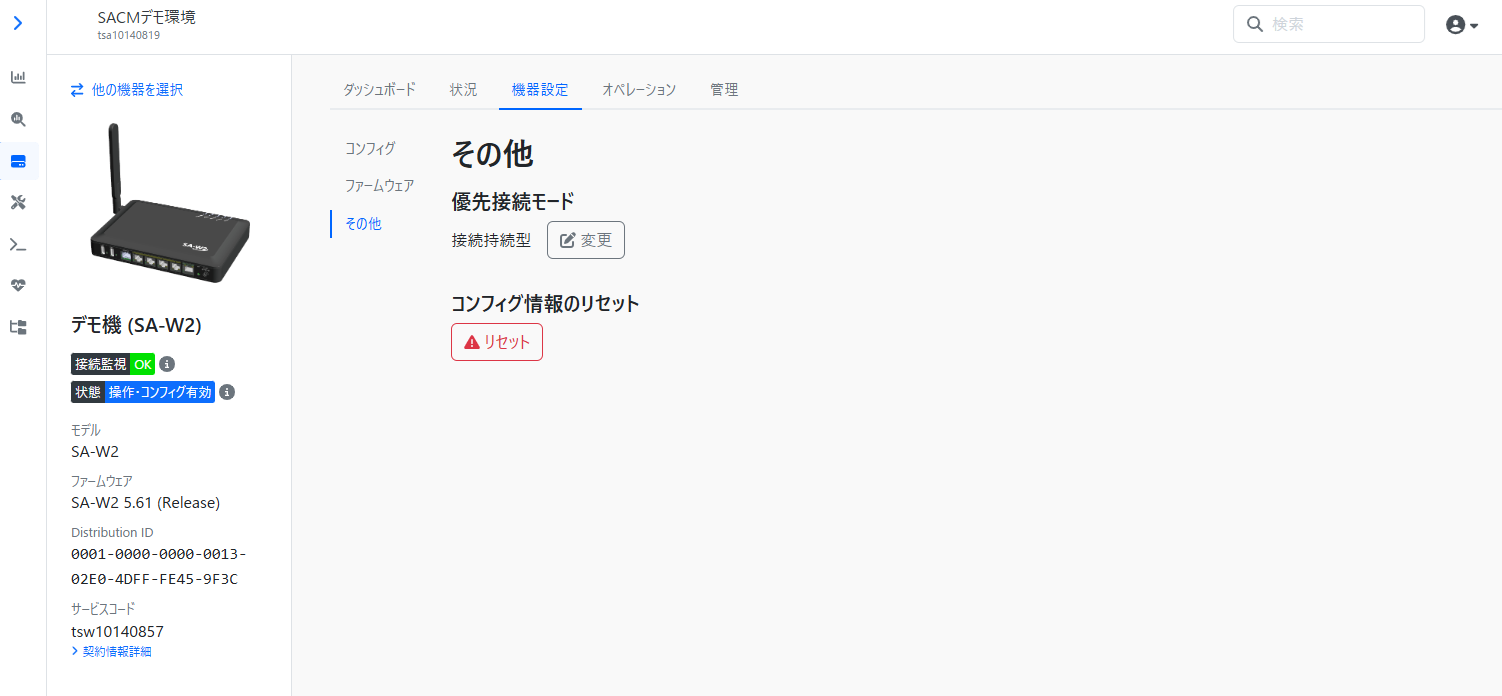Select the 管理 tab
This screenshot has height=696, width=1502.
pos(724,90)
